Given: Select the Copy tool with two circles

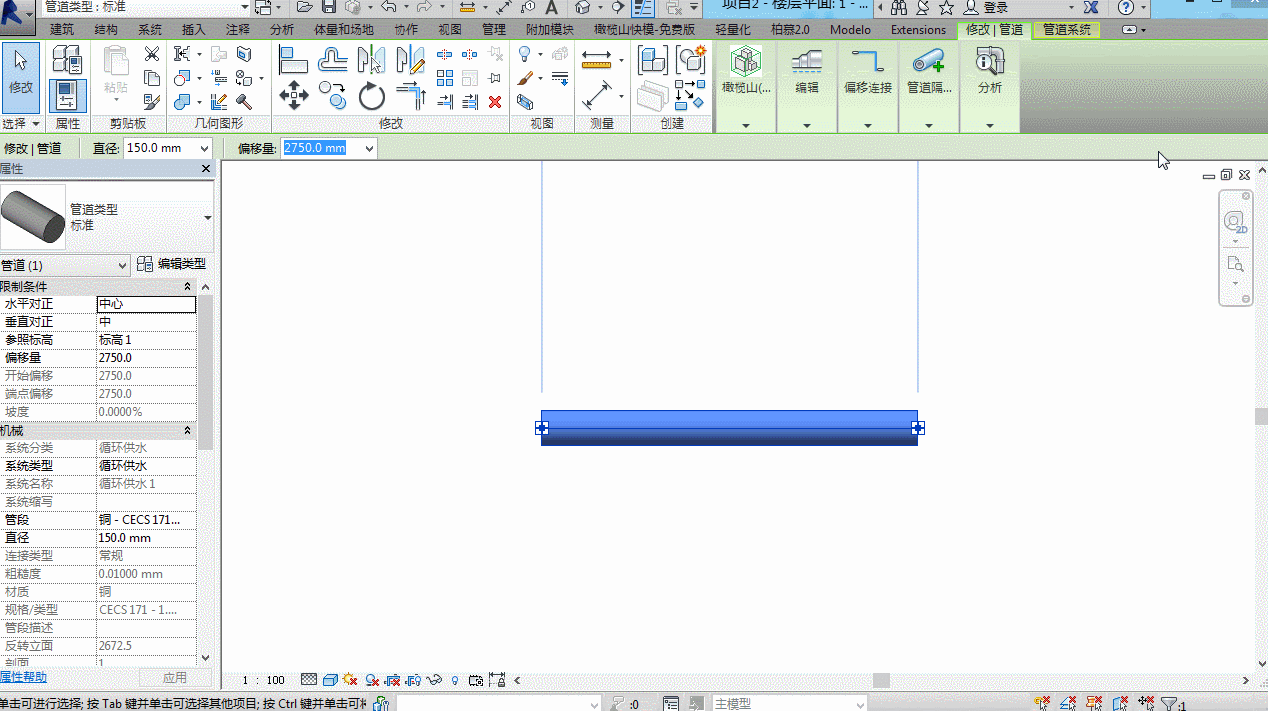Looking at the screenshot, I should coord(333,96).
